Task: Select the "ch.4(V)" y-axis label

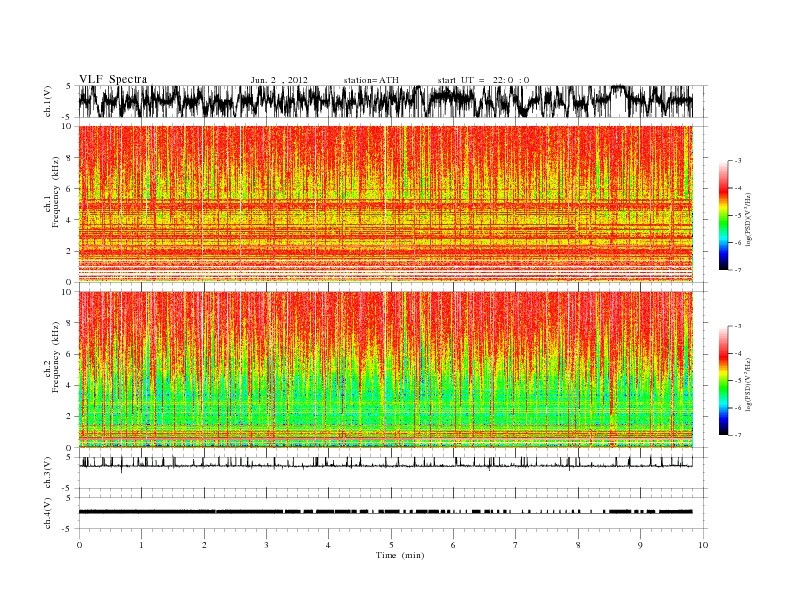Action: click(x=48, y=514)
